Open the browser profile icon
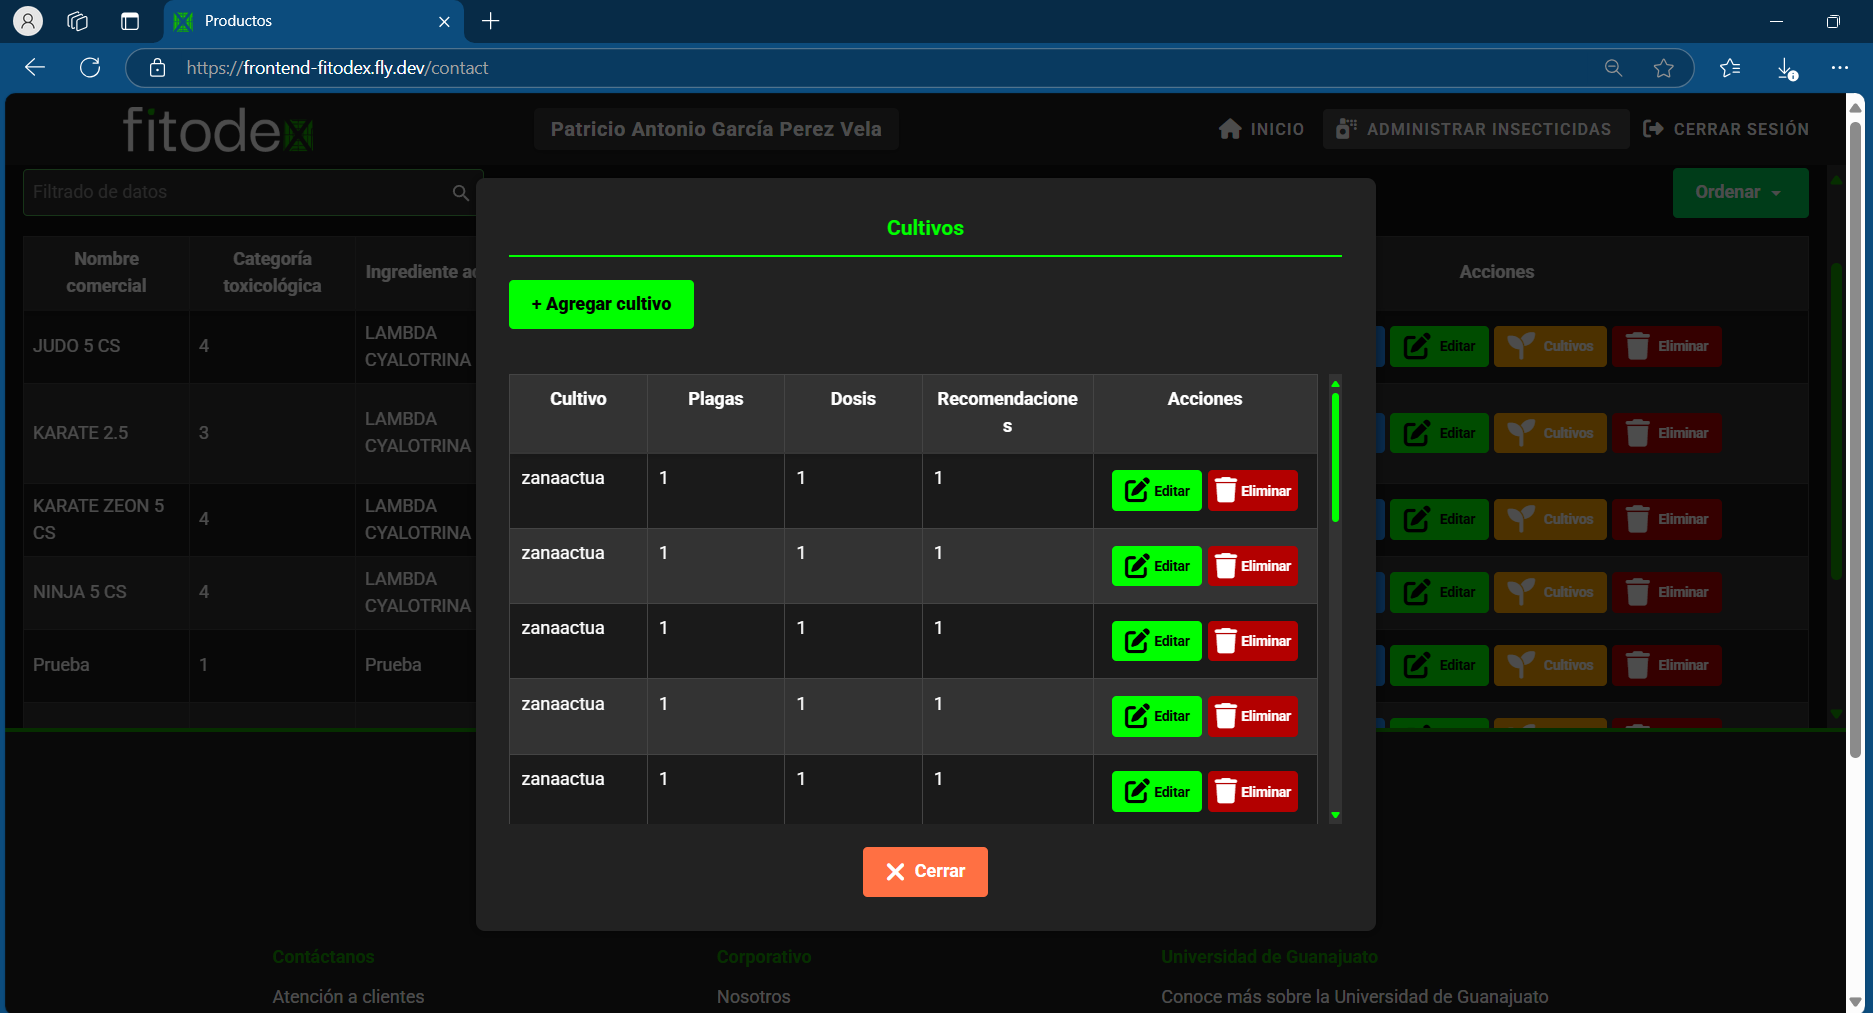The image size is (1873, 1013). [x=28, y=21]
